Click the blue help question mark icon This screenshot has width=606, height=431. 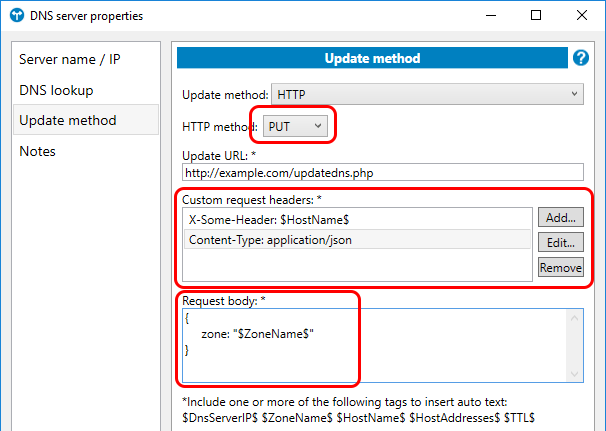pyautogui.click(x=581, y=58)
